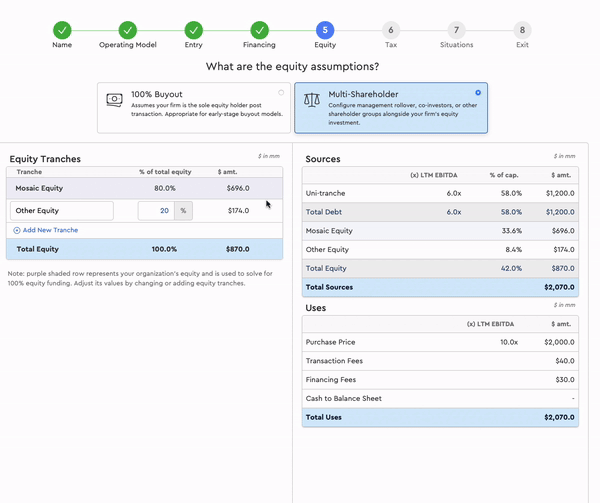Click the plus icon beside Add New Tranche
This screenshot has width=600, height=503.
(16, 230)
